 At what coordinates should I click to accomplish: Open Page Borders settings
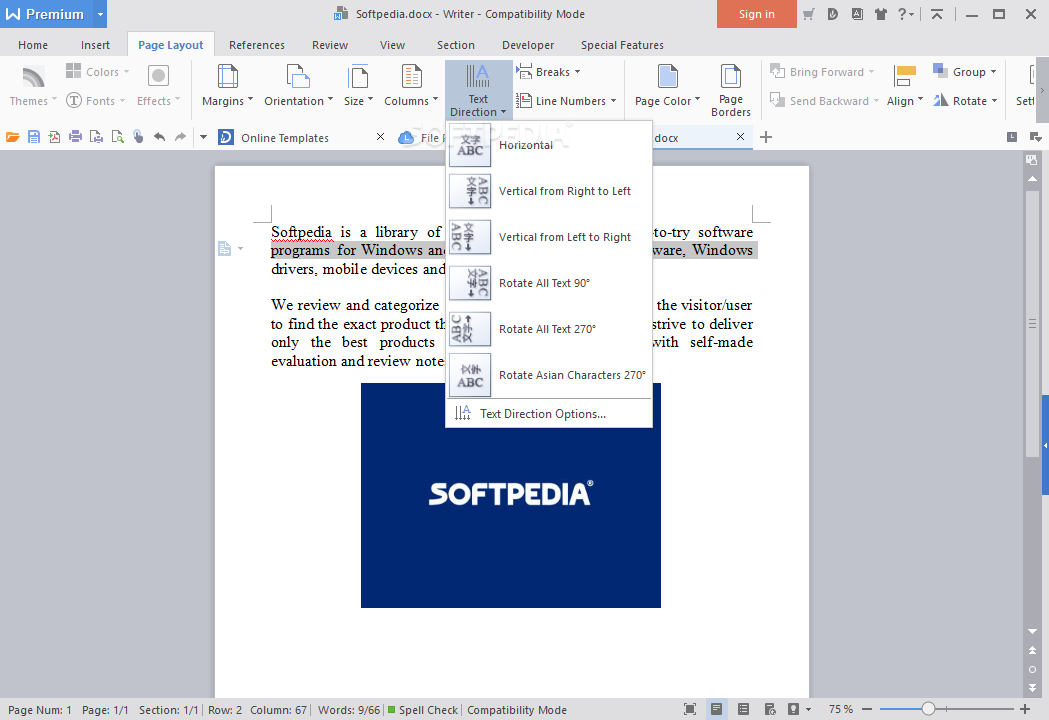click(x=731, y=90)
